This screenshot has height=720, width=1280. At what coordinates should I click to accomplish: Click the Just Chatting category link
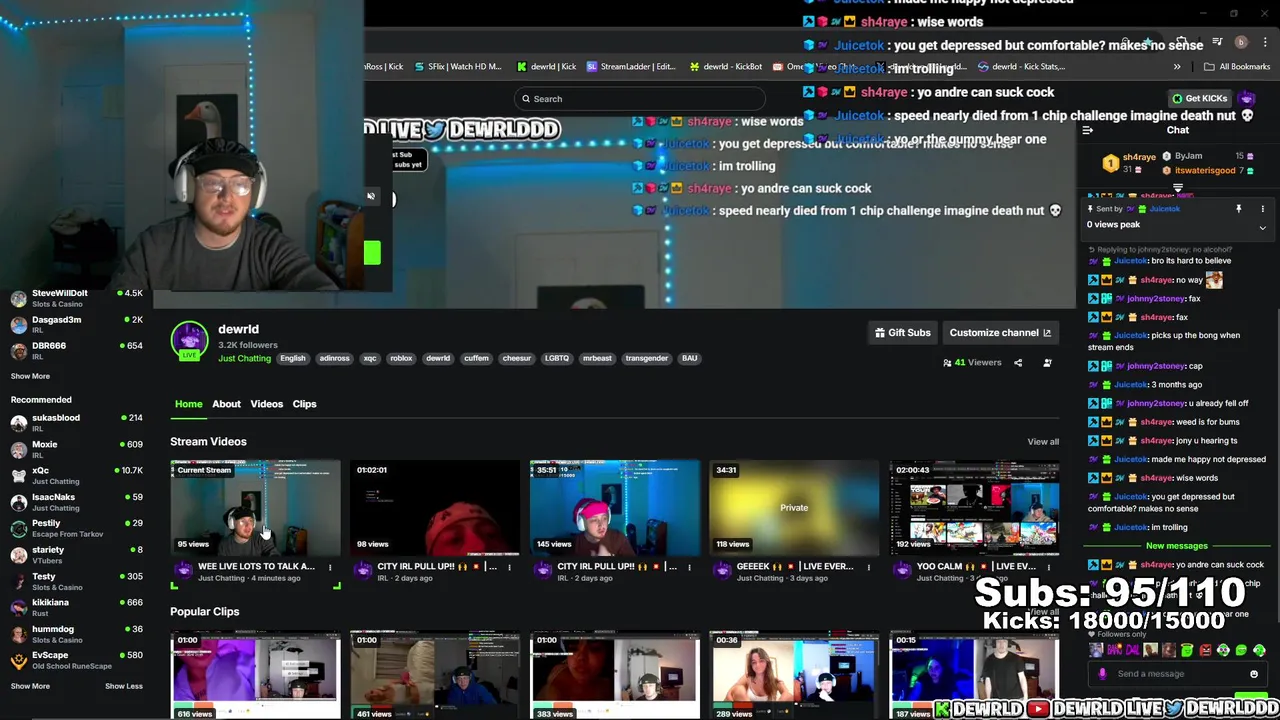244,359
